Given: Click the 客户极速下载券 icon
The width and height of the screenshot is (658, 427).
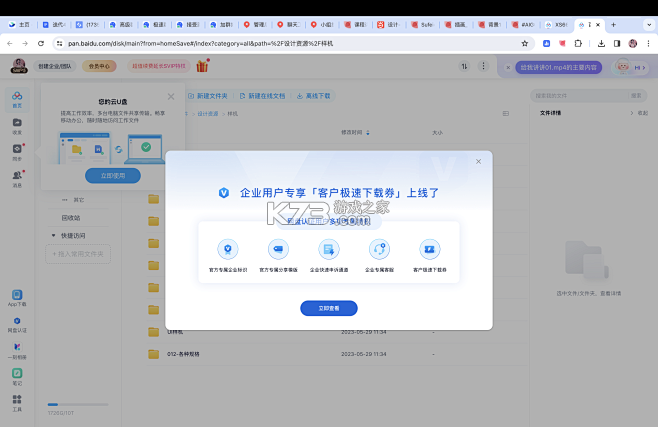Looking at the screenshot, I should coord(430,249).
